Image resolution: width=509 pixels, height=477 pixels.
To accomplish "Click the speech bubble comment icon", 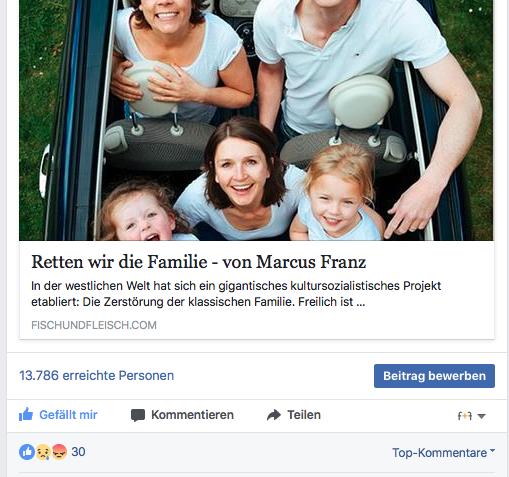I will click(138, 415).
